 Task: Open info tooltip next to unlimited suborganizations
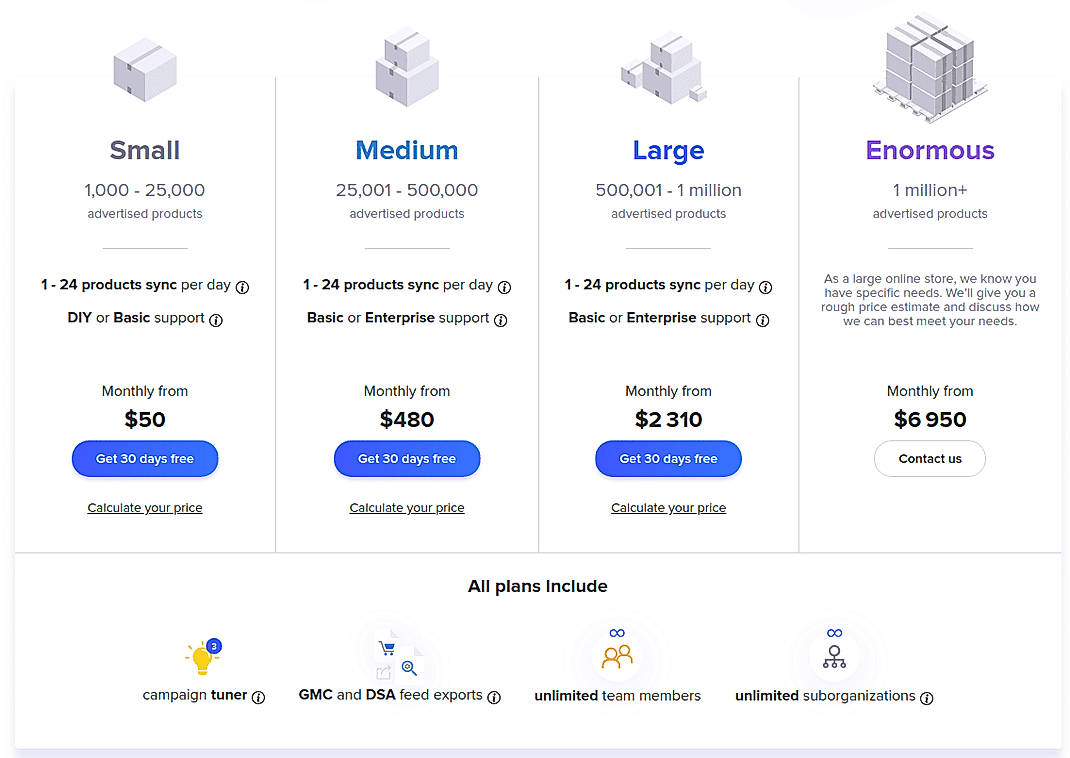(927, 699)
